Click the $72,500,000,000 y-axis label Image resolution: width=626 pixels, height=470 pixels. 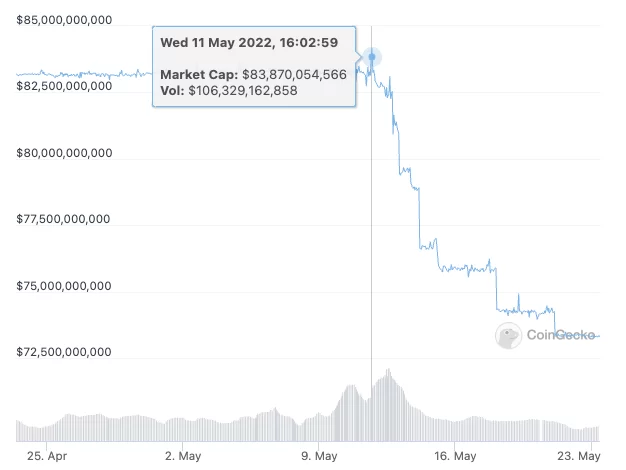click(x=64, y=354)
